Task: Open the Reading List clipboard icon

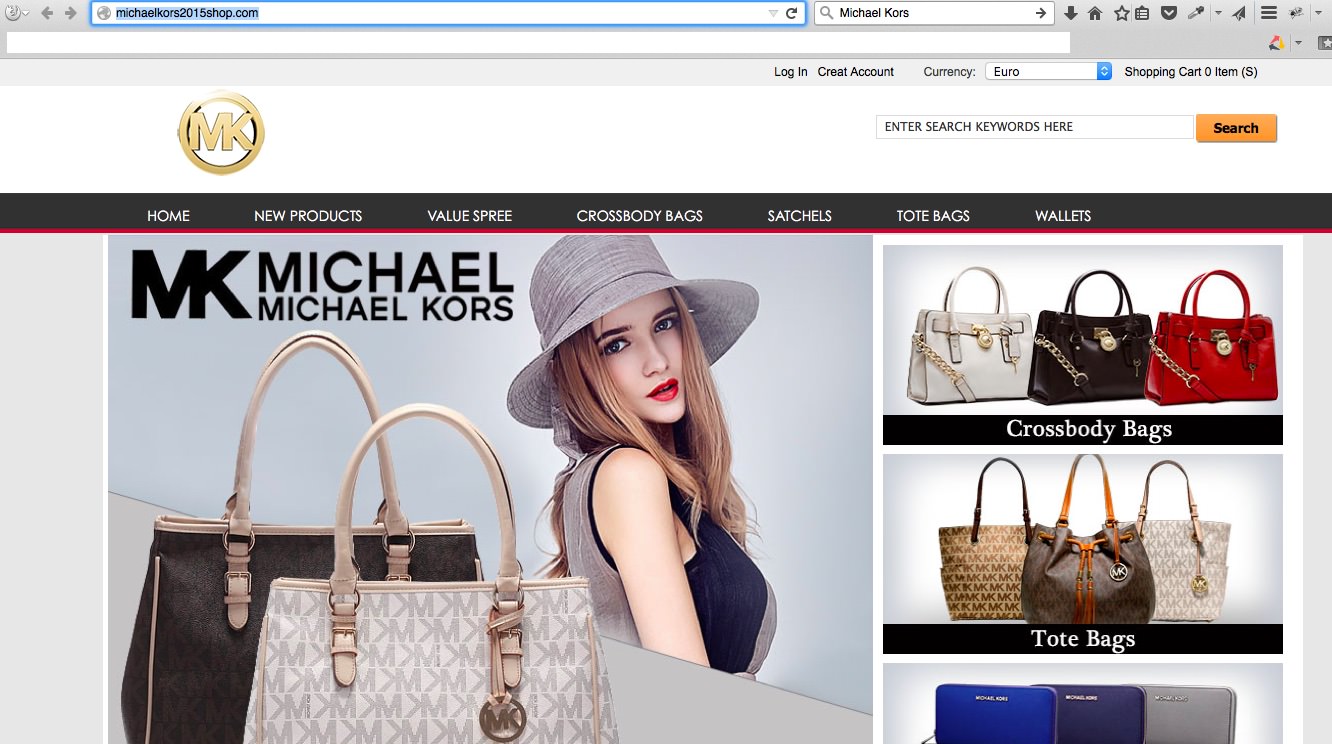Action: click(x=1142, y=13)
